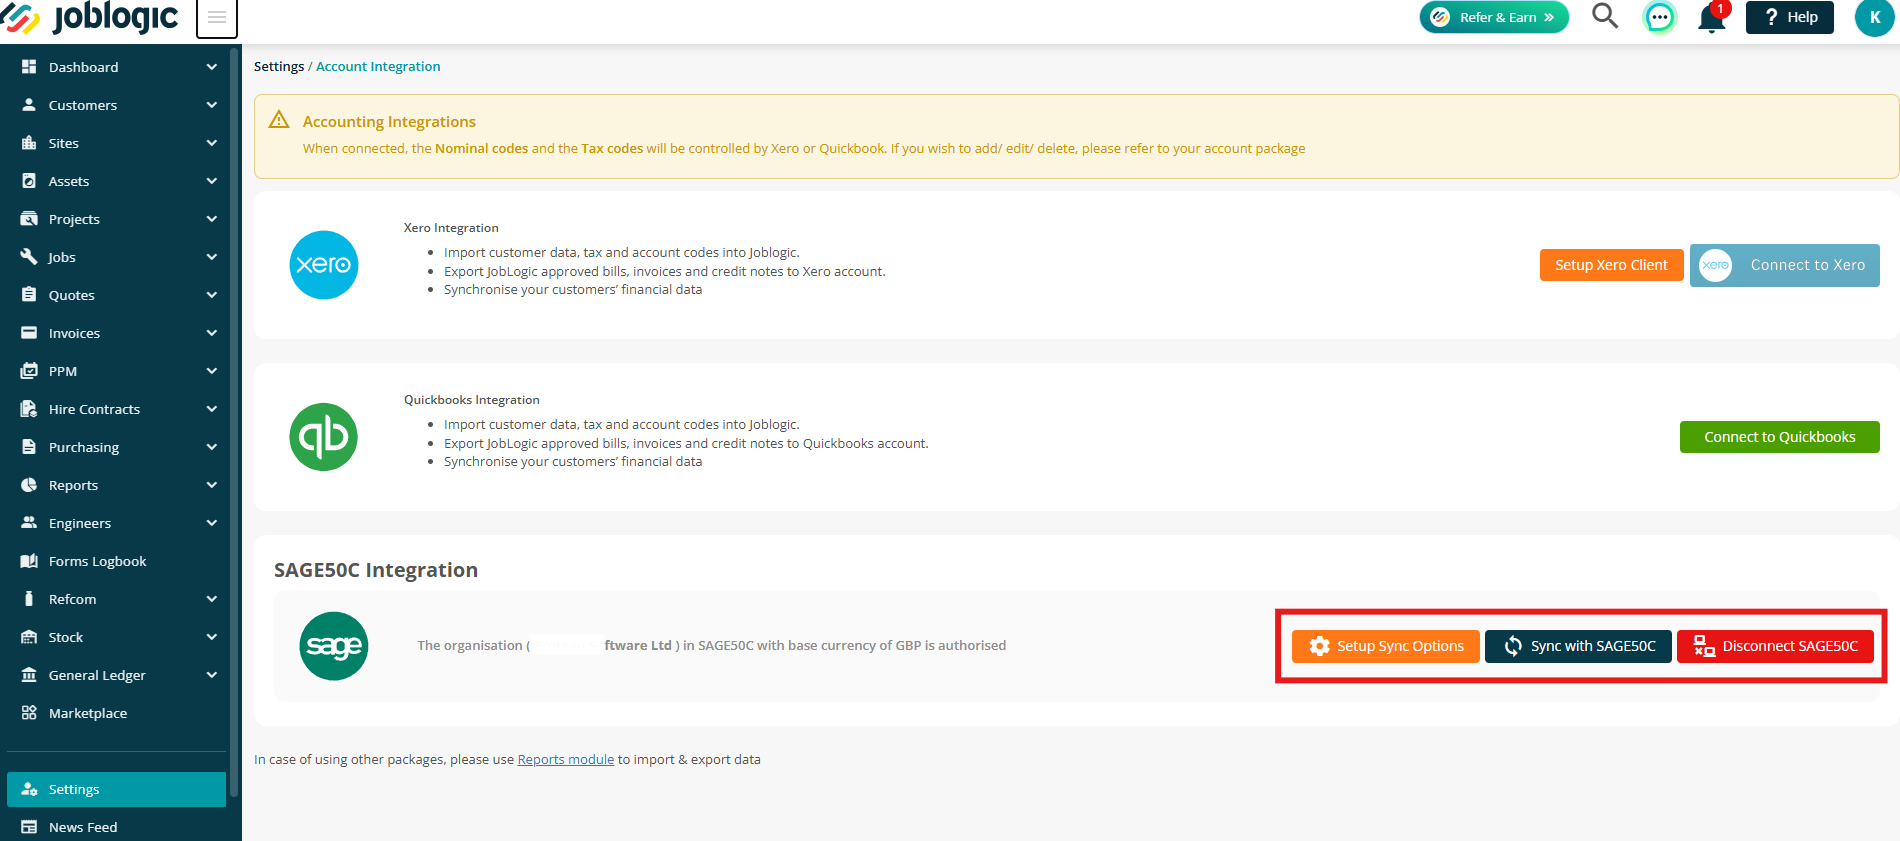Click the hamburger menu toggle button

[216, 18]
